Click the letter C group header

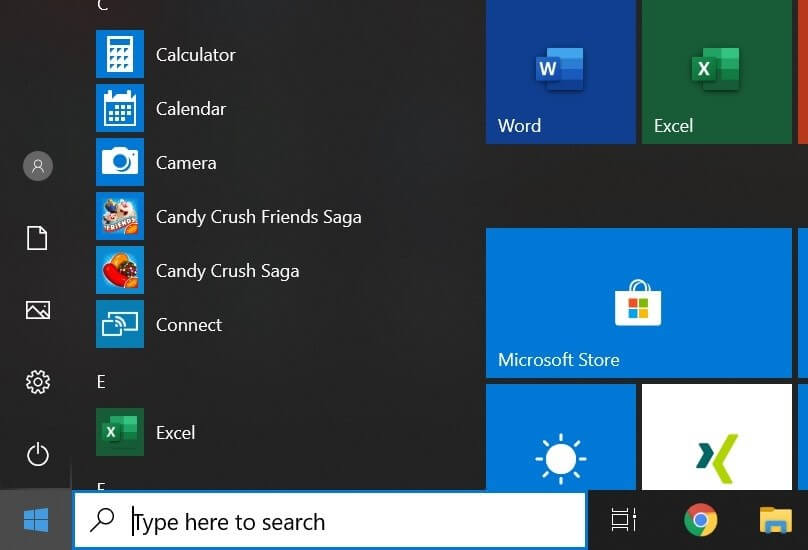click(103, 5)
